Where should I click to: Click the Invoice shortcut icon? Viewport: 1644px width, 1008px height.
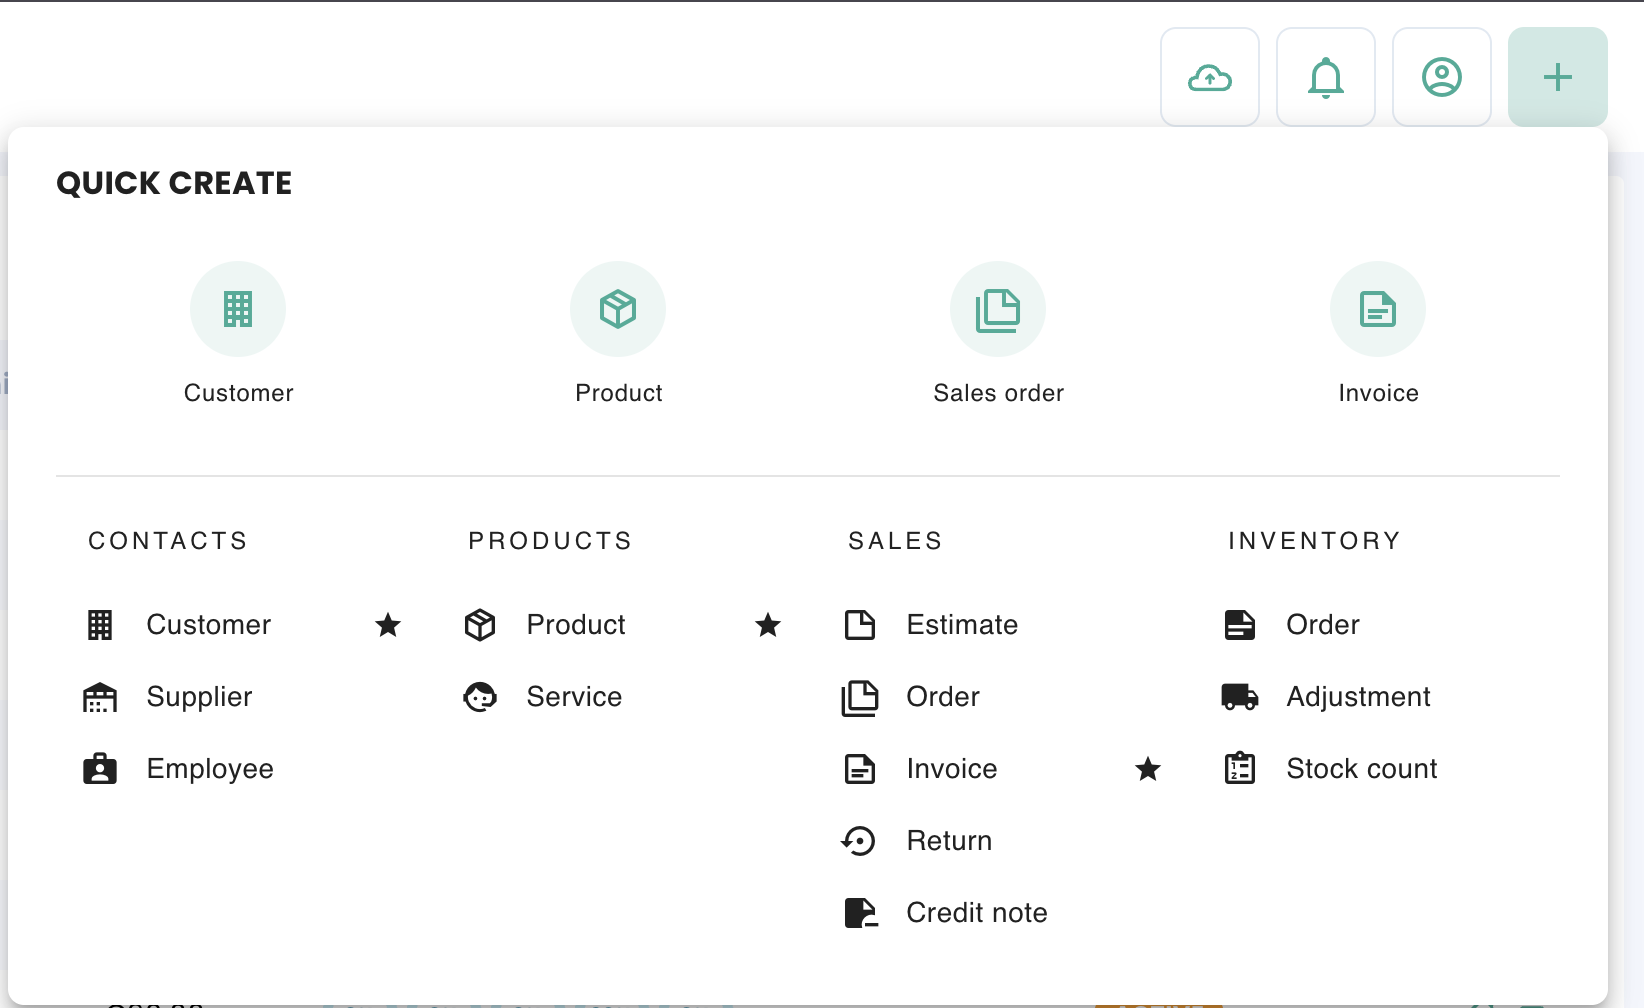point(1377,309)
